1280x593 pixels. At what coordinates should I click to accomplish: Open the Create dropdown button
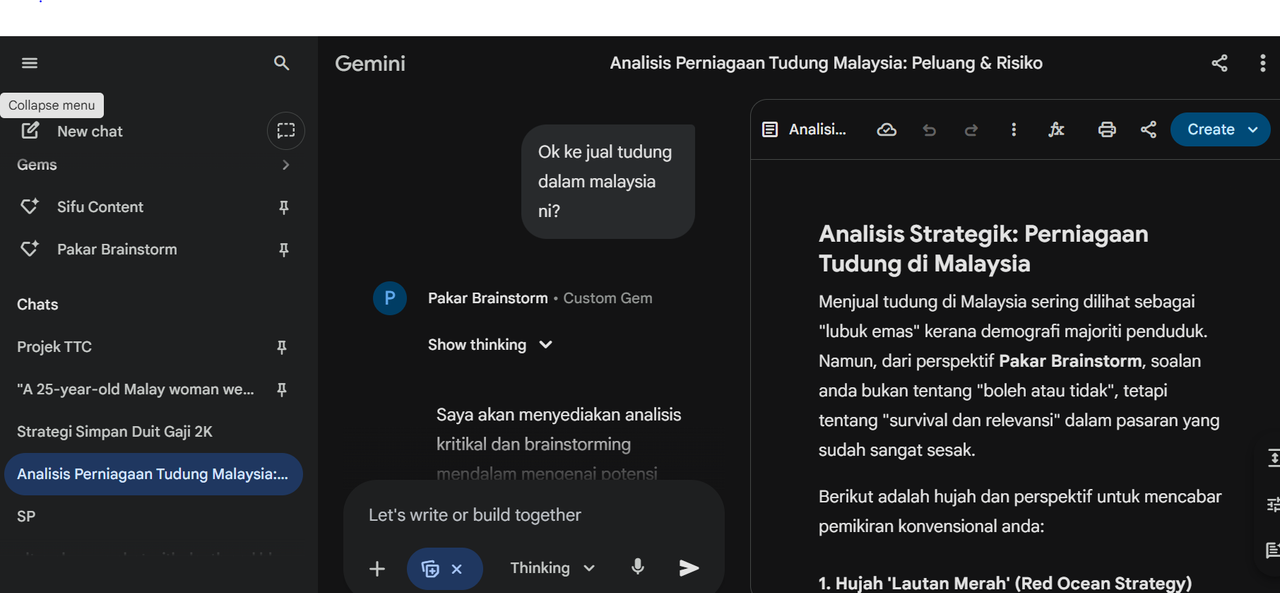pyautogui.click(x=1221, y=130)
